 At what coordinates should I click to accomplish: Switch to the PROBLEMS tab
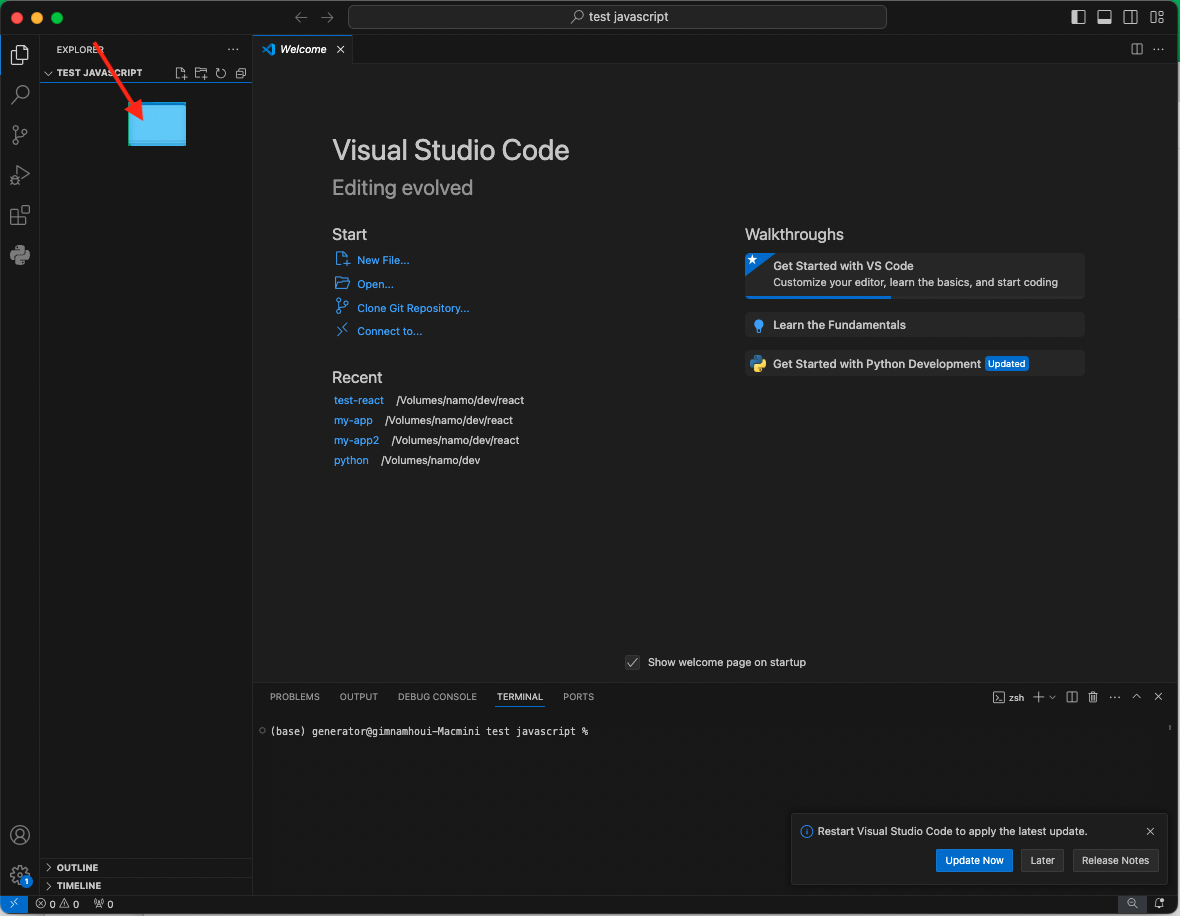click(x=294, y=697)
